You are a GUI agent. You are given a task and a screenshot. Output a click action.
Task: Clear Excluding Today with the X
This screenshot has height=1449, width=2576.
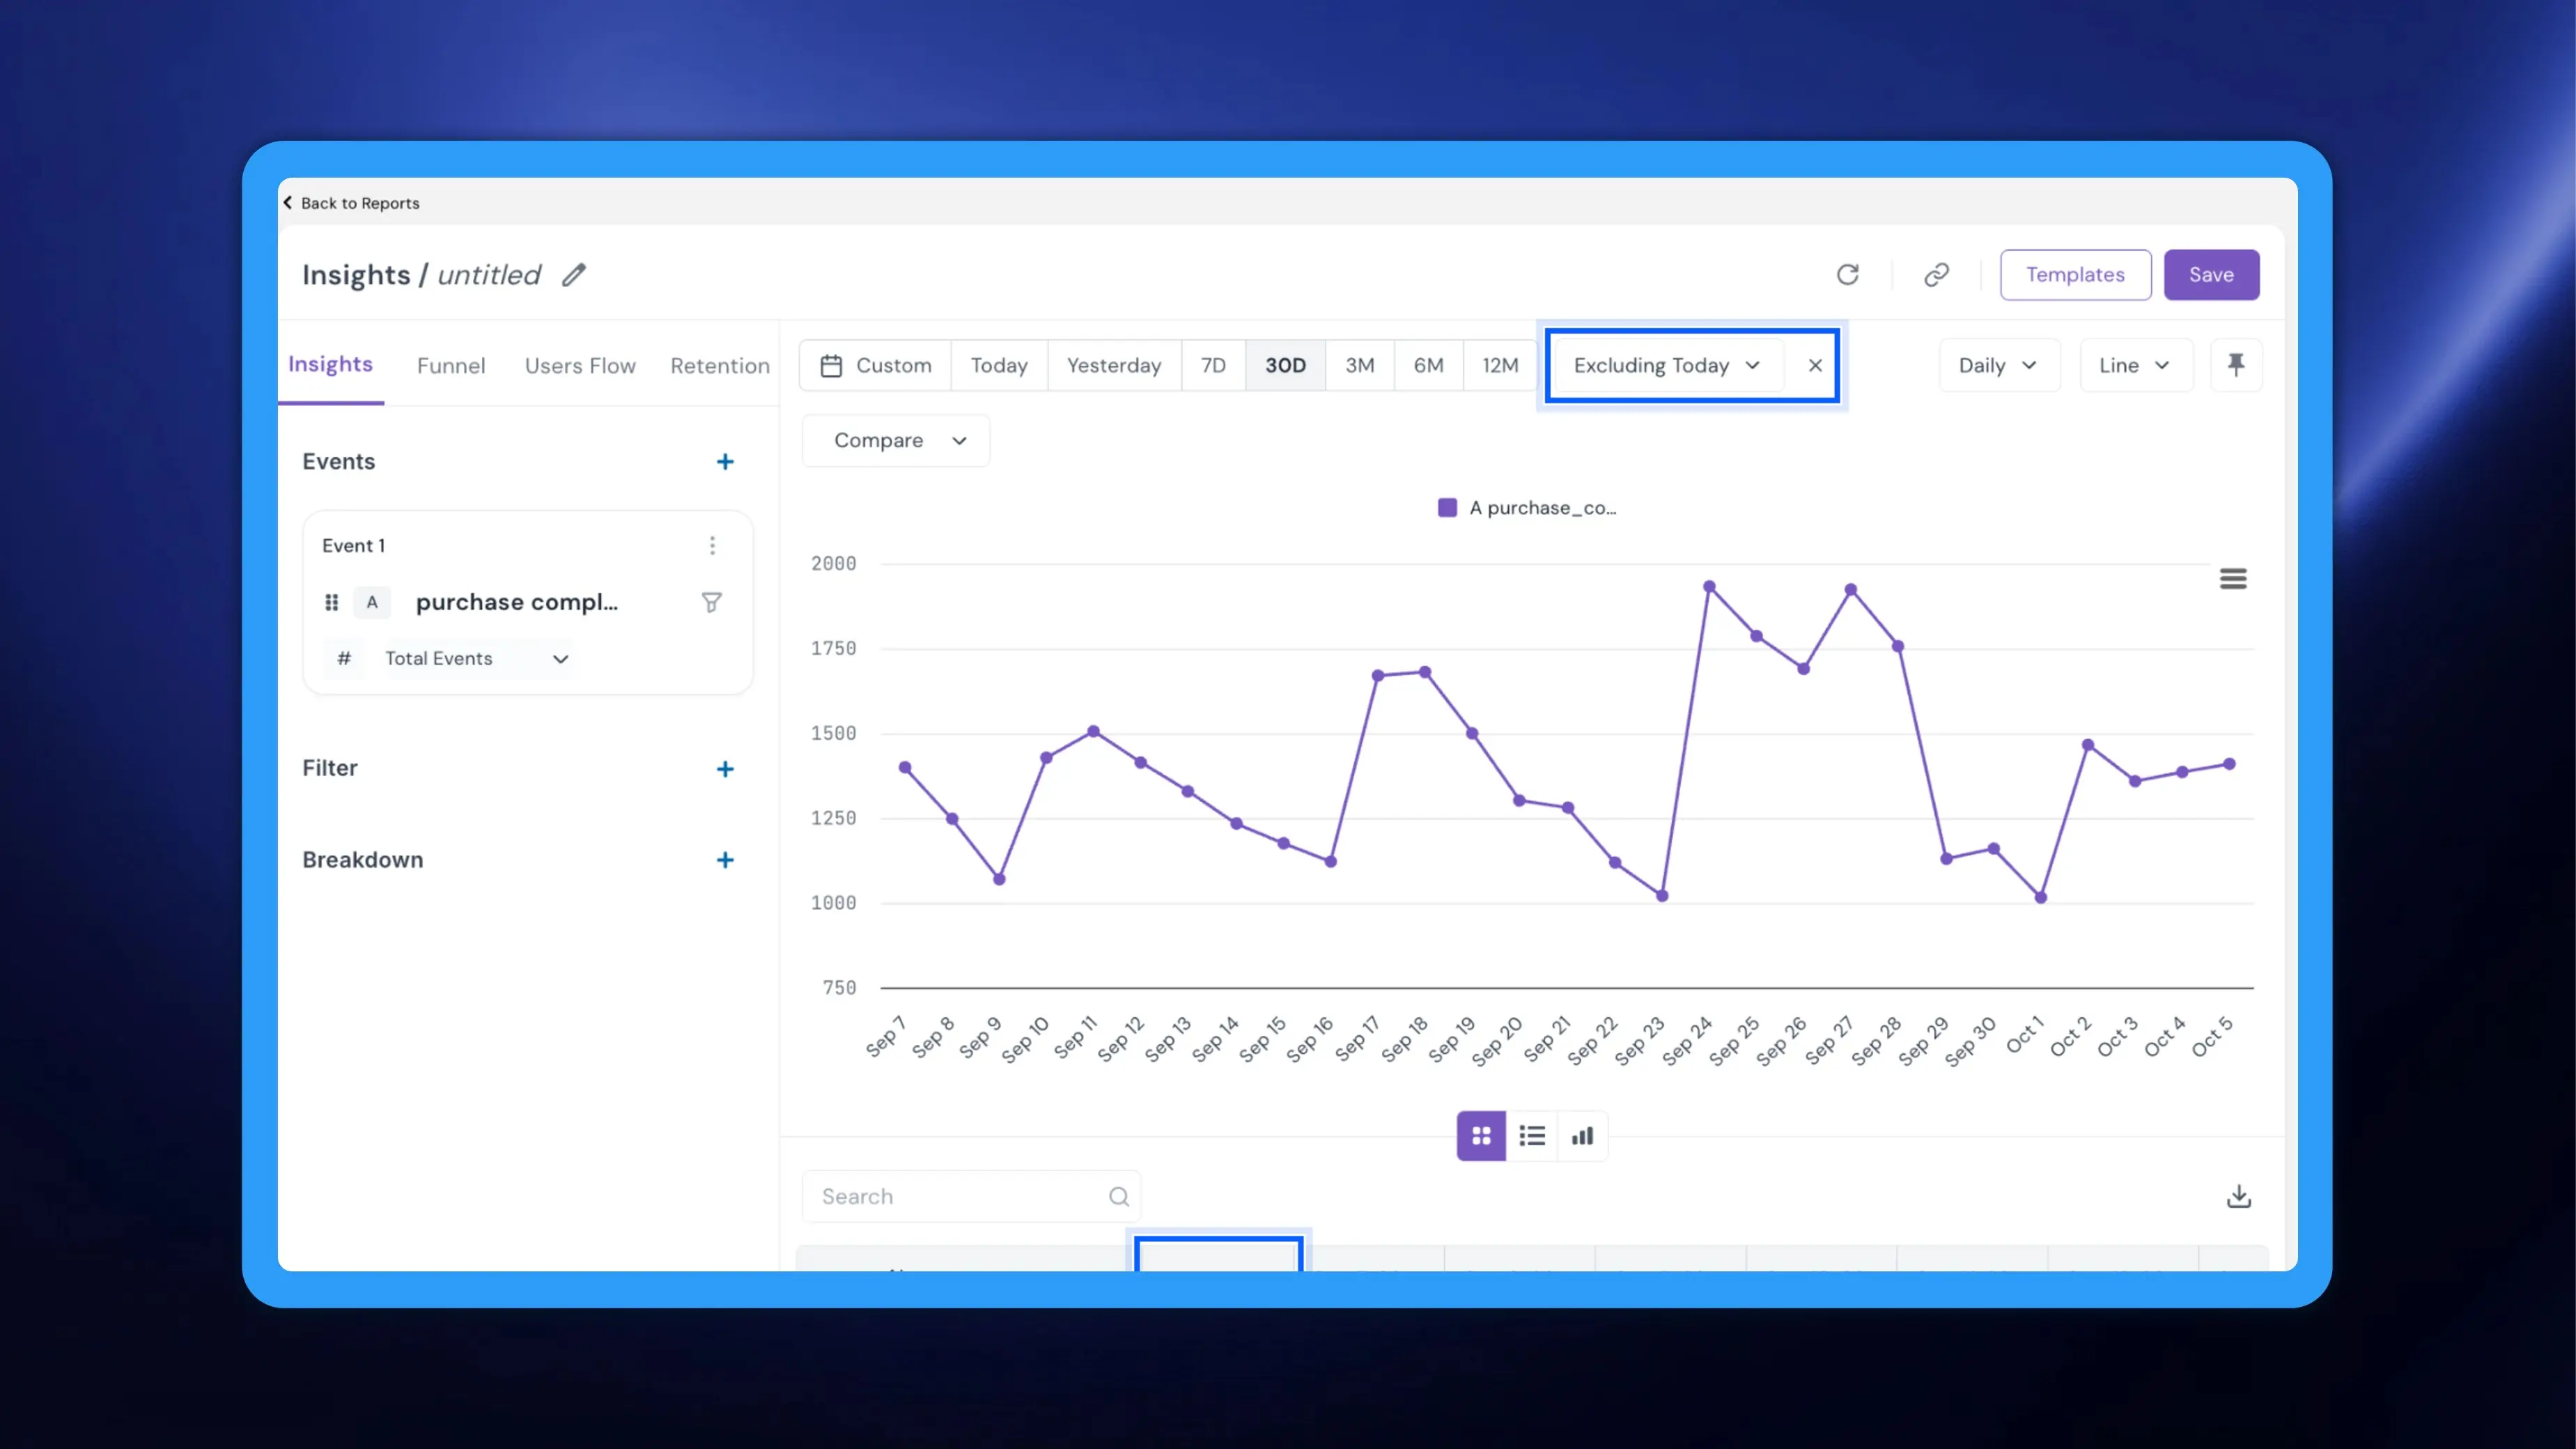coord(1815,366)
